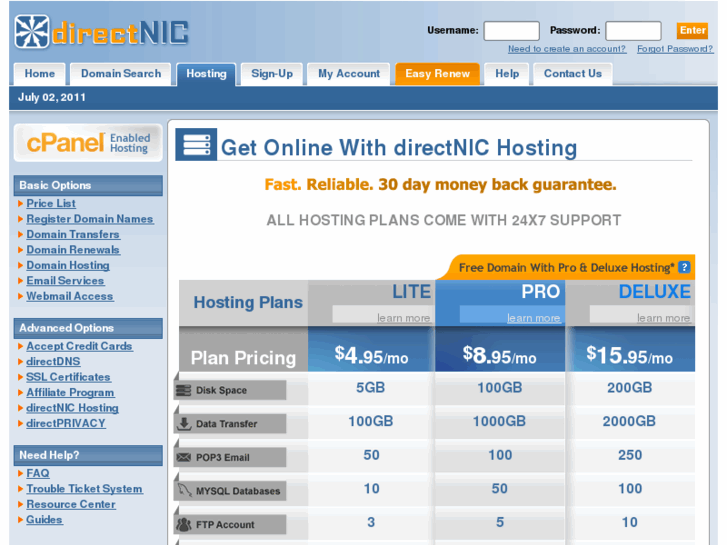Open the Help tab
The width and height of the screenshot is (727, 545).
[507, 74]
